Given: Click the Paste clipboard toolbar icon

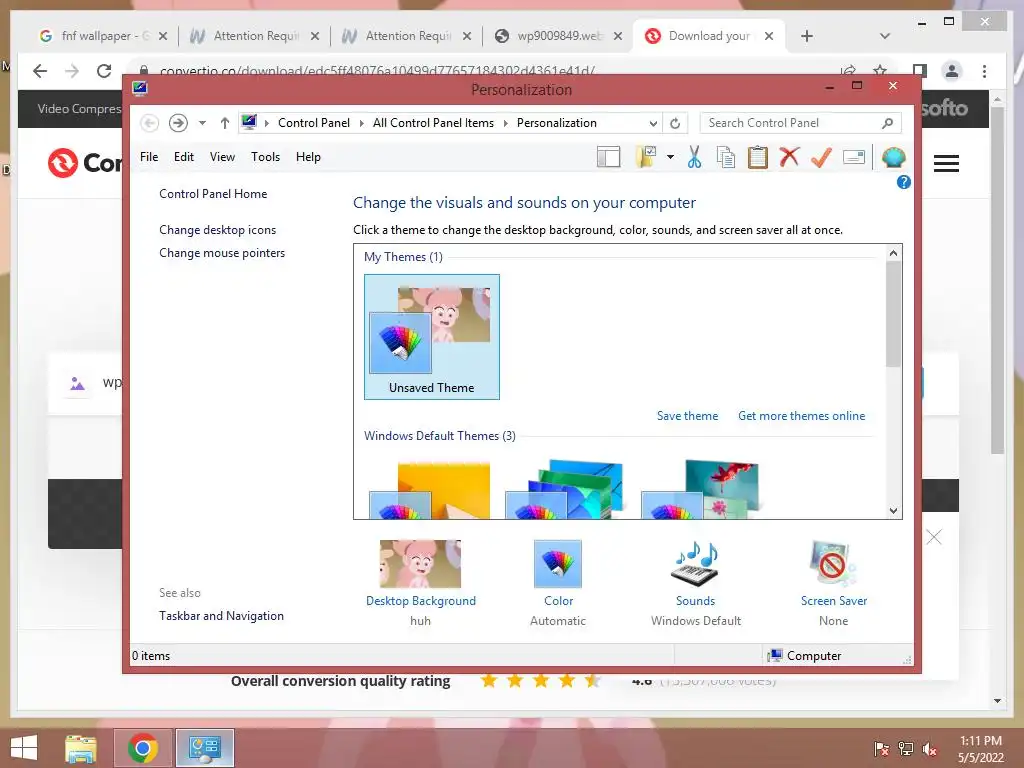Looking at the screenshot, I should click(x=758, y=157).
